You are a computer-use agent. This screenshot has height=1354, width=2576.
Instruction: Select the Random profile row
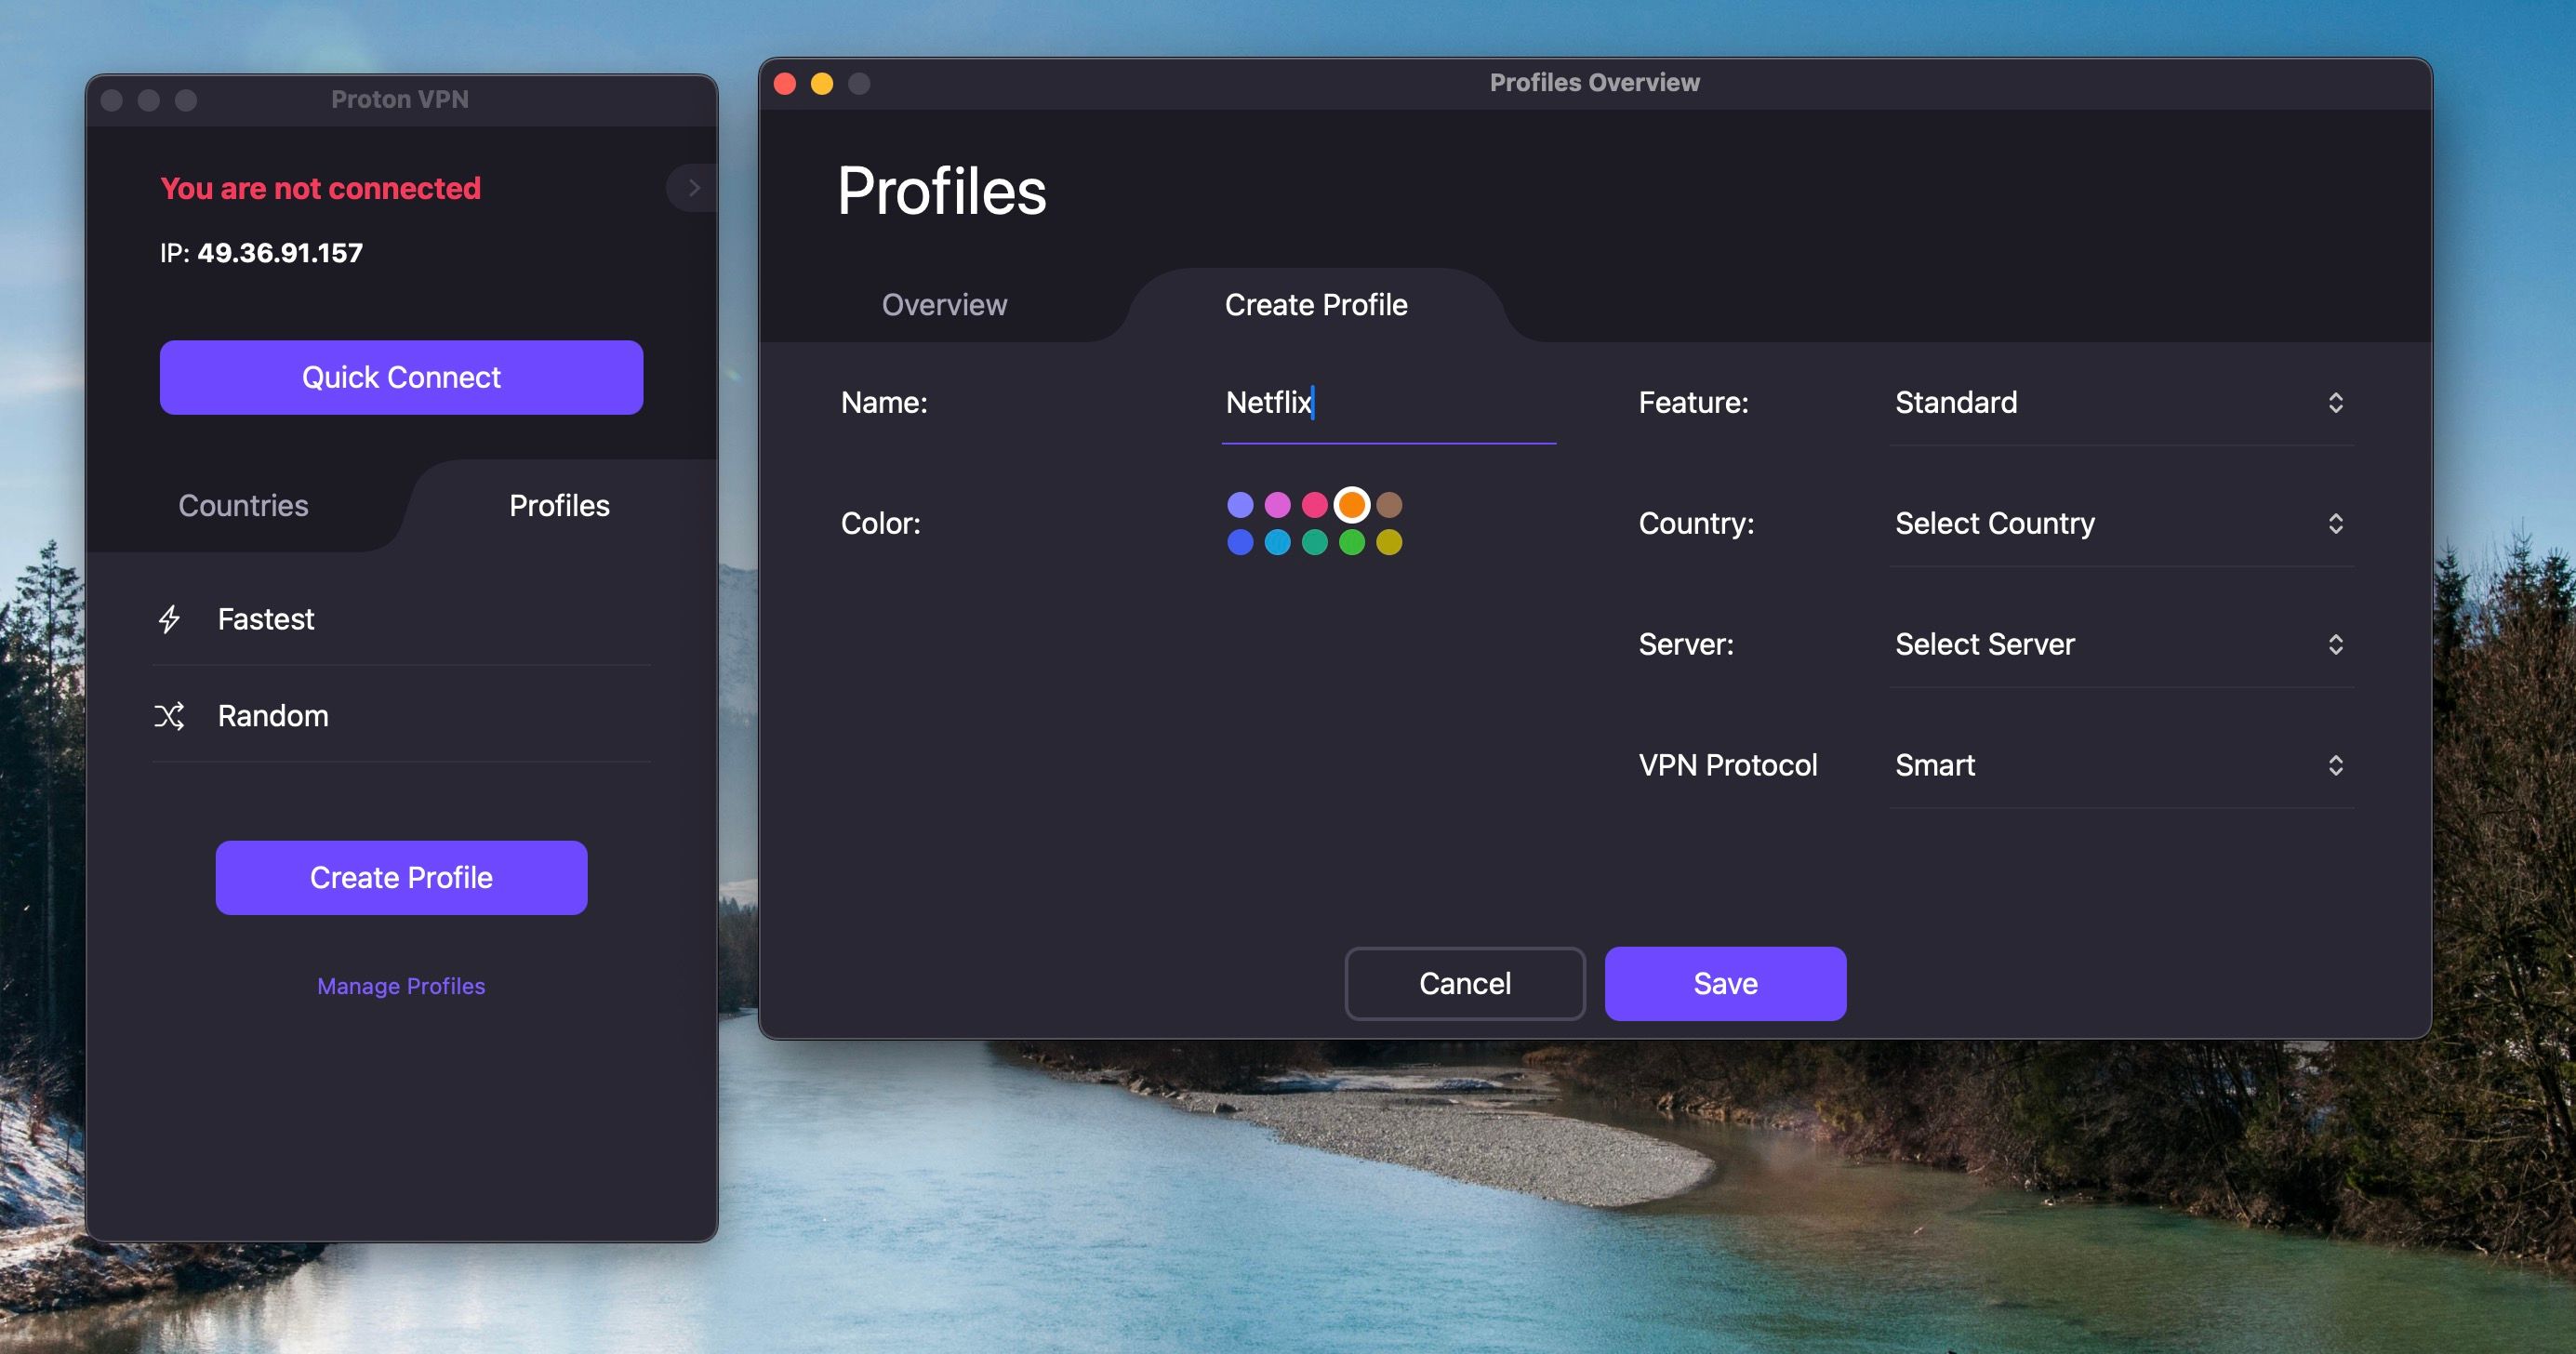click(401, 716)
